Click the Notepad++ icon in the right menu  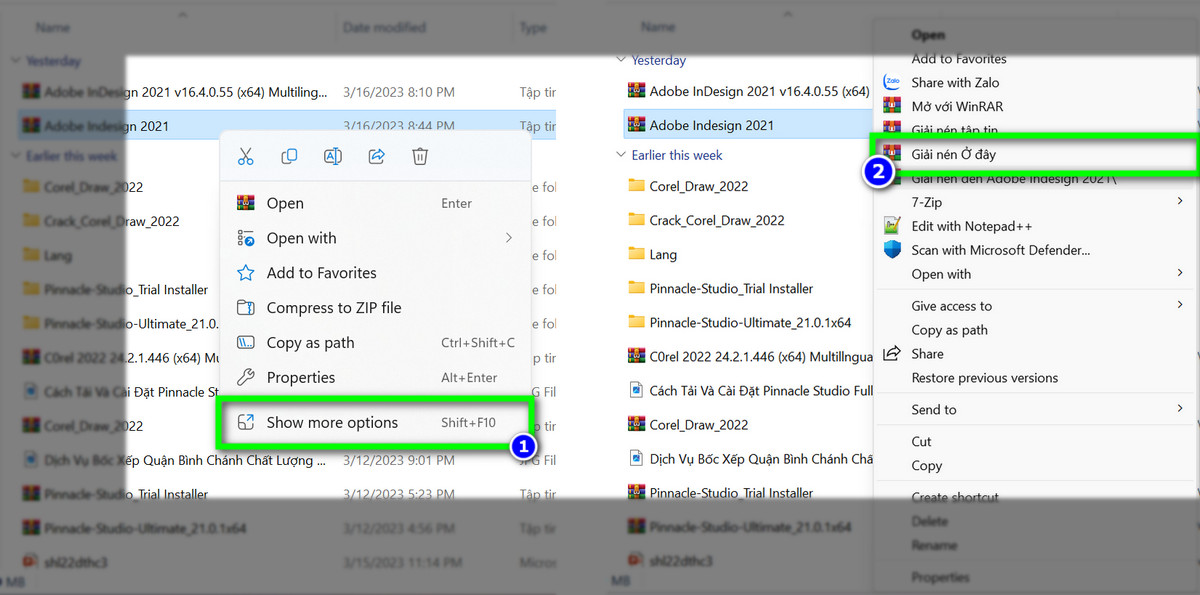[x=893, y=226]
